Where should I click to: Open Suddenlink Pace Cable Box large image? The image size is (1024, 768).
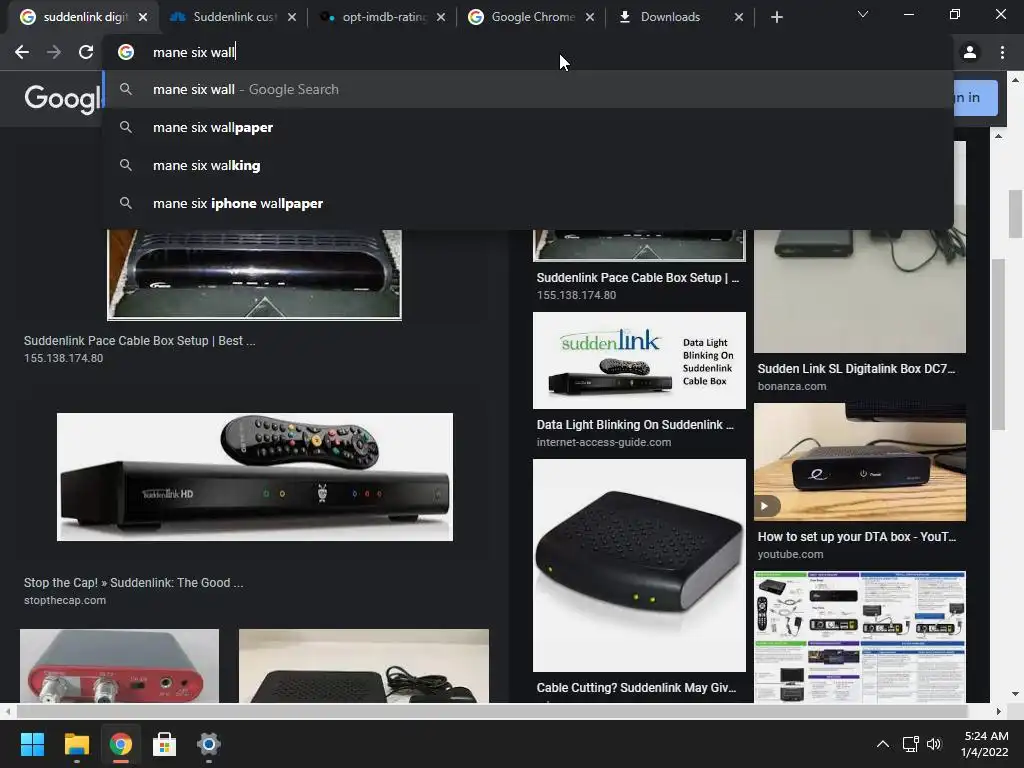(x=254, y=274)
